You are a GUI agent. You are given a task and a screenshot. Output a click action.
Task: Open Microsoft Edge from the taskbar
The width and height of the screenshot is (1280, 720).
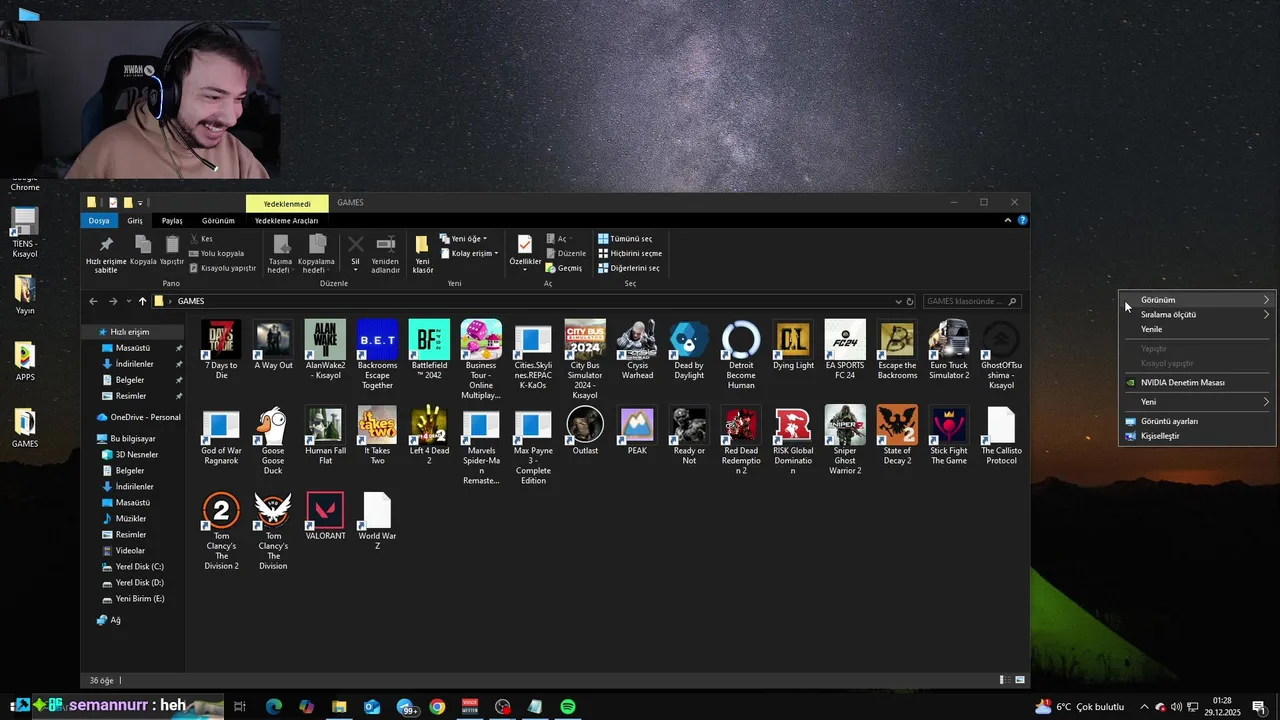click(x=273, y=706)
